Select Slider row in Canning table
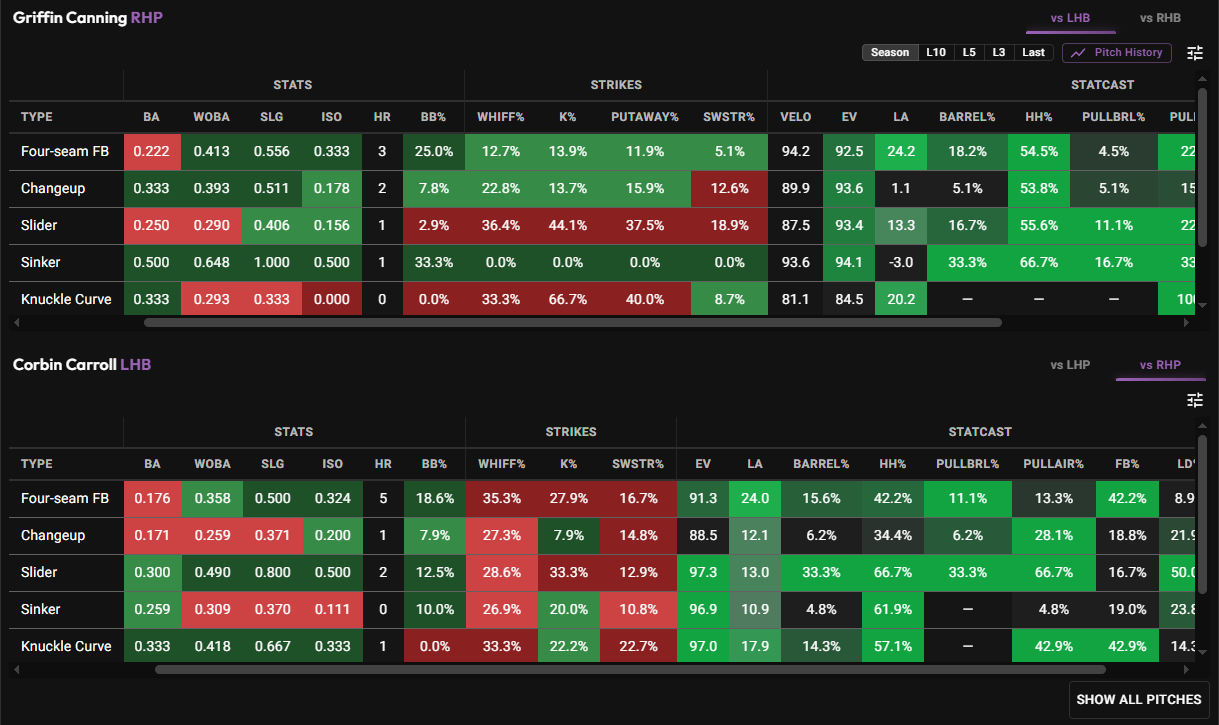The width and height of the screenshot is (1219, 725). pyautogui.click(x=602, y=225)
